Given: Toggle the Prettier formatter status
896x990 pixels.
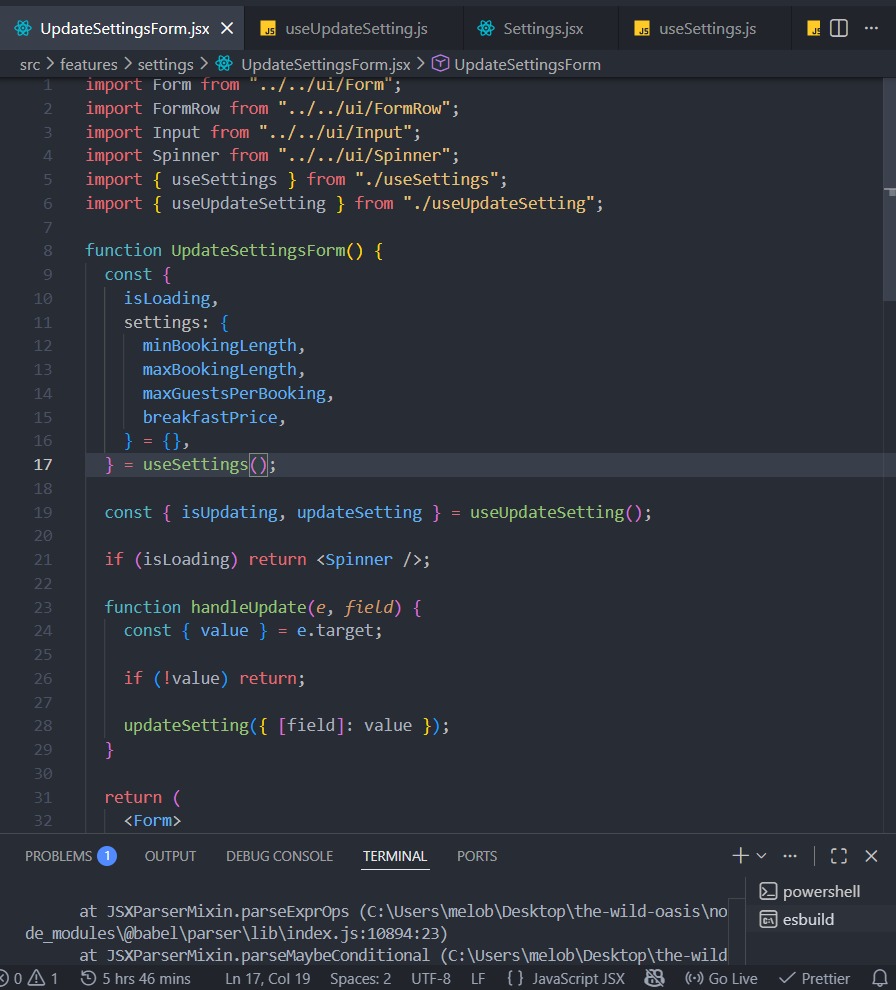Looking at the screenshot, I should click(x=815, y=978).
